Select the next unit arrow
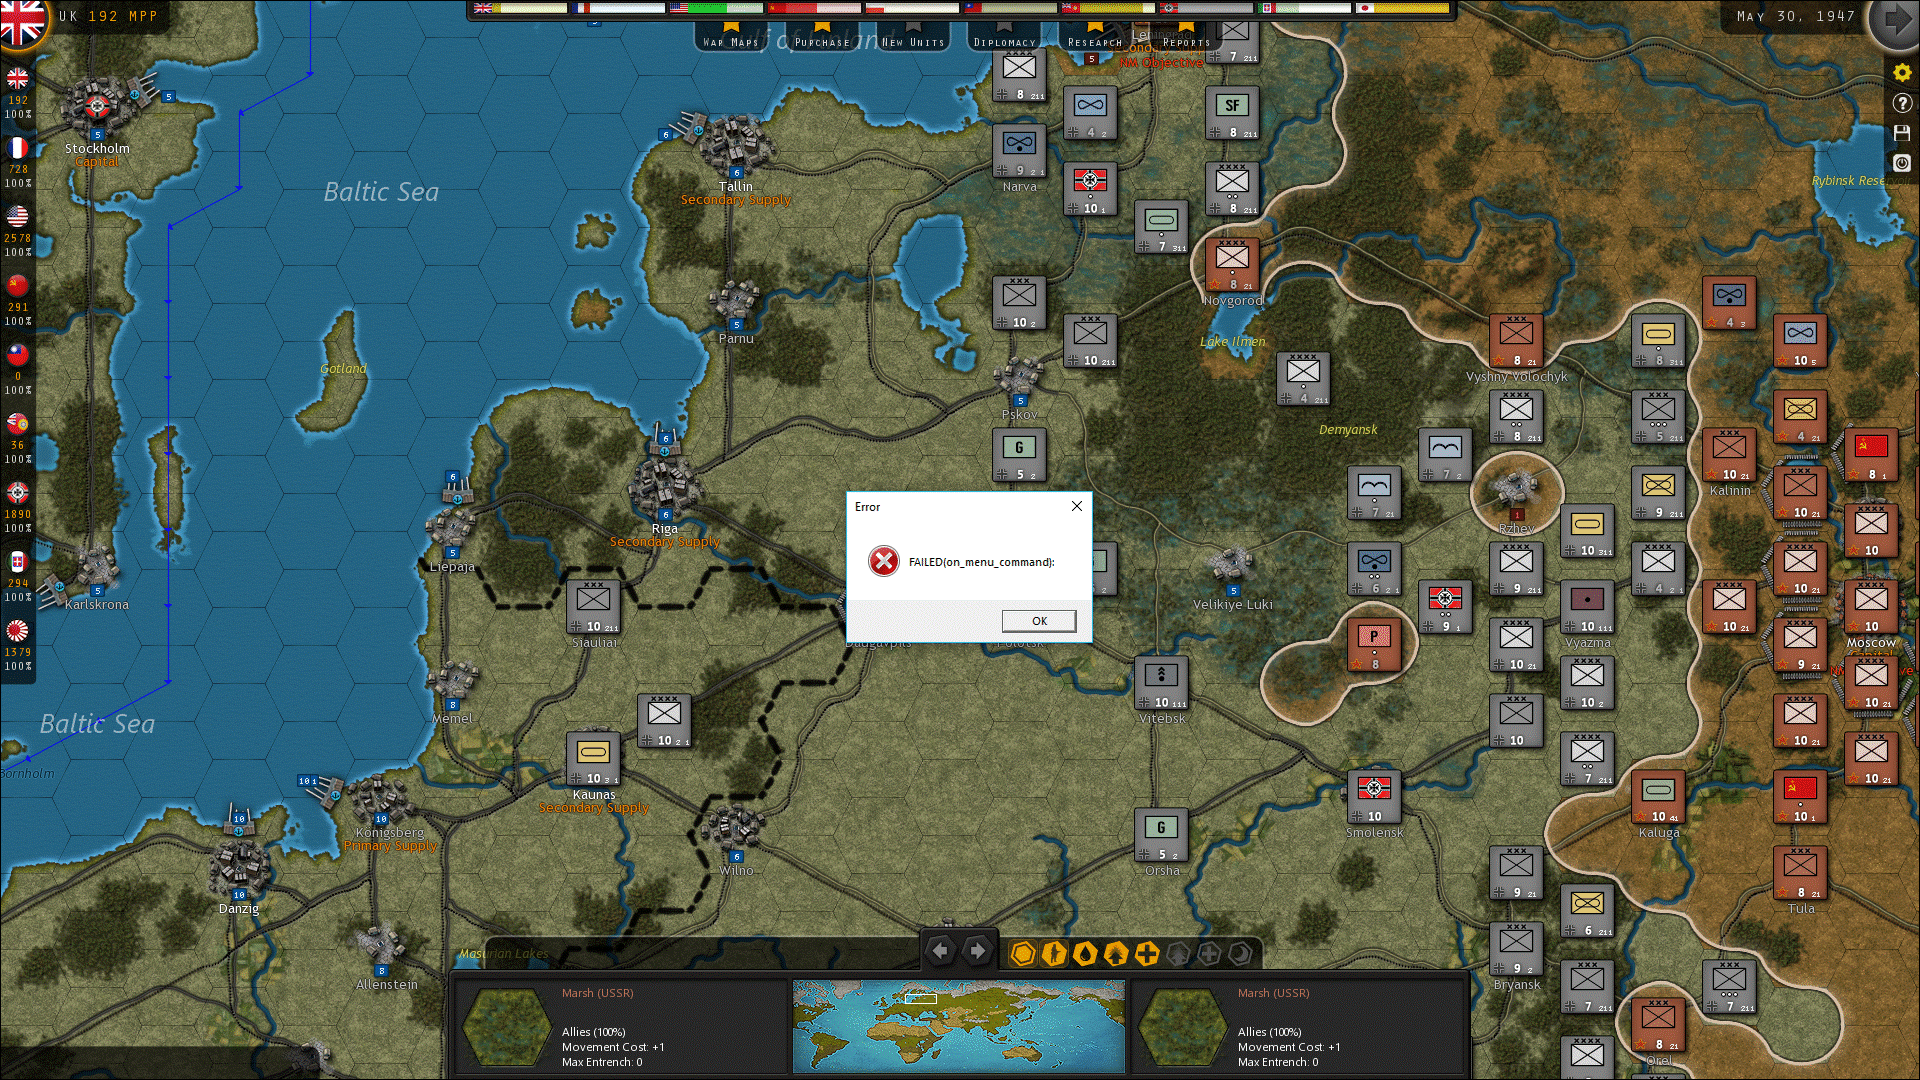1920x1080 pixels. tap(978, 952)
